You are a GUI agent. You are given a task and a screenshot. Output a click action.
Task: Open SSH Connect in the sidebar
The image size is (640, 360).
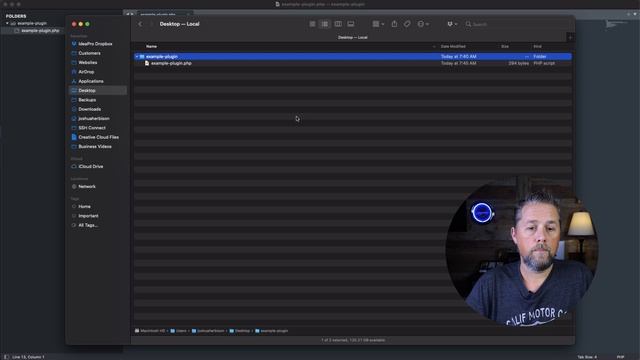(x=92, y=128)
